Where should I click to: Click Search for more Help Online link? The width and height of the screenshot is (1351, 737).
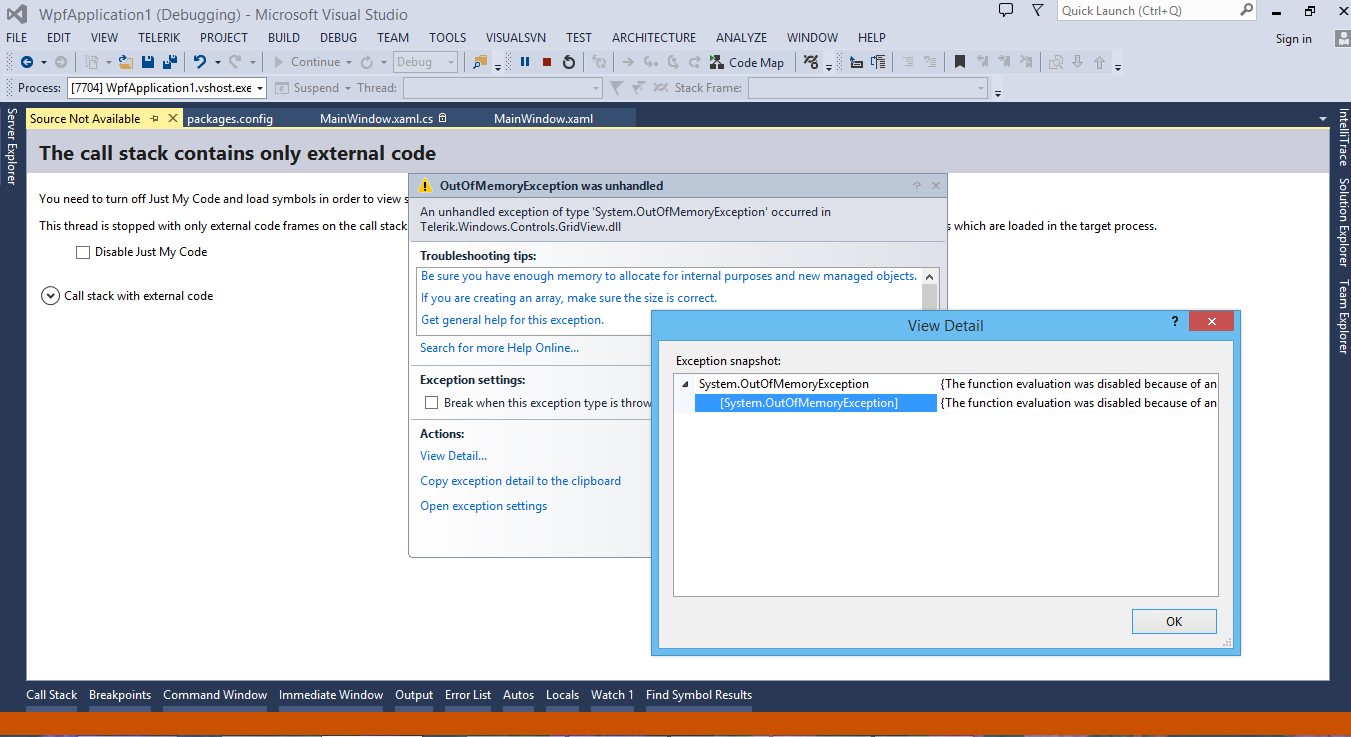499,348
